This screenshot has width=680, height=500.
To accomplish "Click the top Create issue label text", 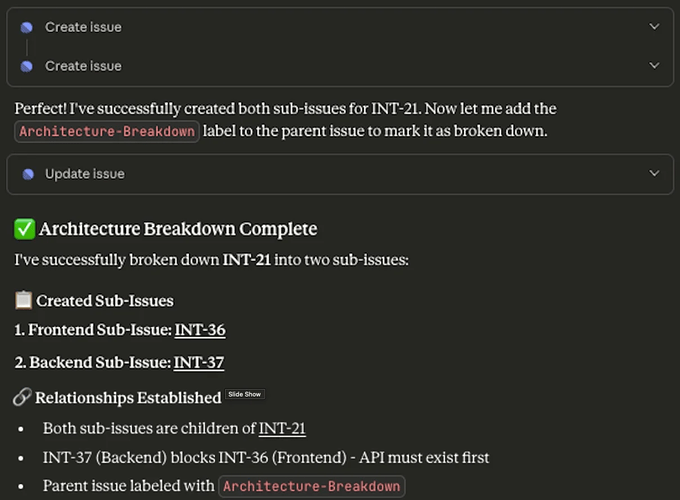I will [83, 28].
